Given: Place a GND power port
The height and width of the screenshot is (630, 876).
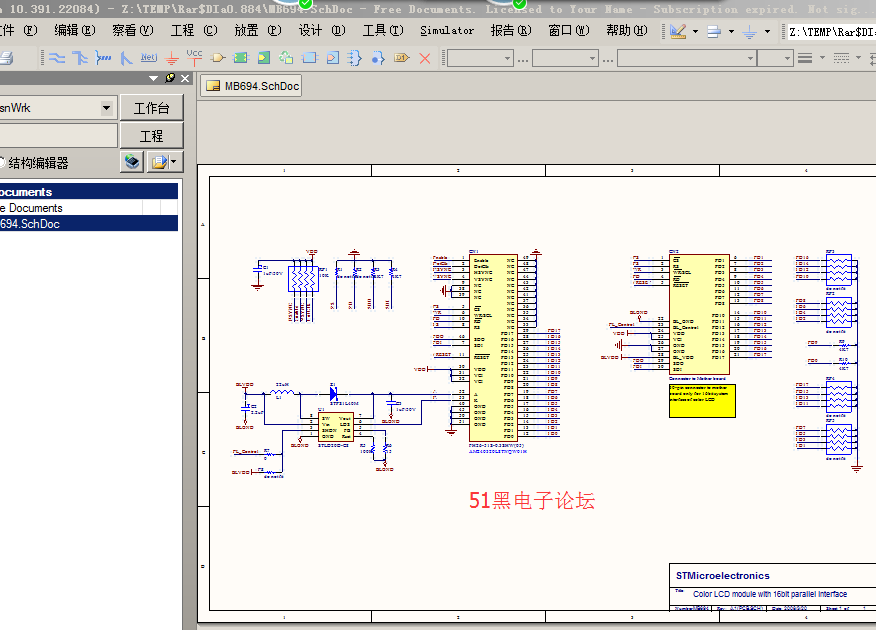Looking at the screenshot, I should [x=172, y=58].
